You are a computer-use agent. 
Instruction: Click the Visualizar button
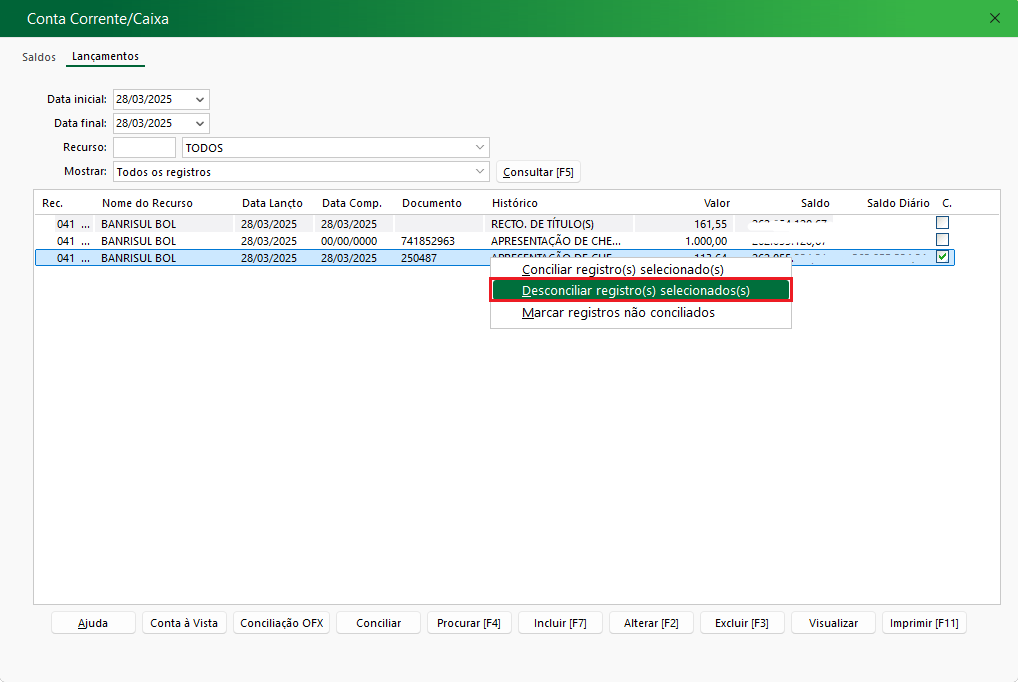coord(833,623)
